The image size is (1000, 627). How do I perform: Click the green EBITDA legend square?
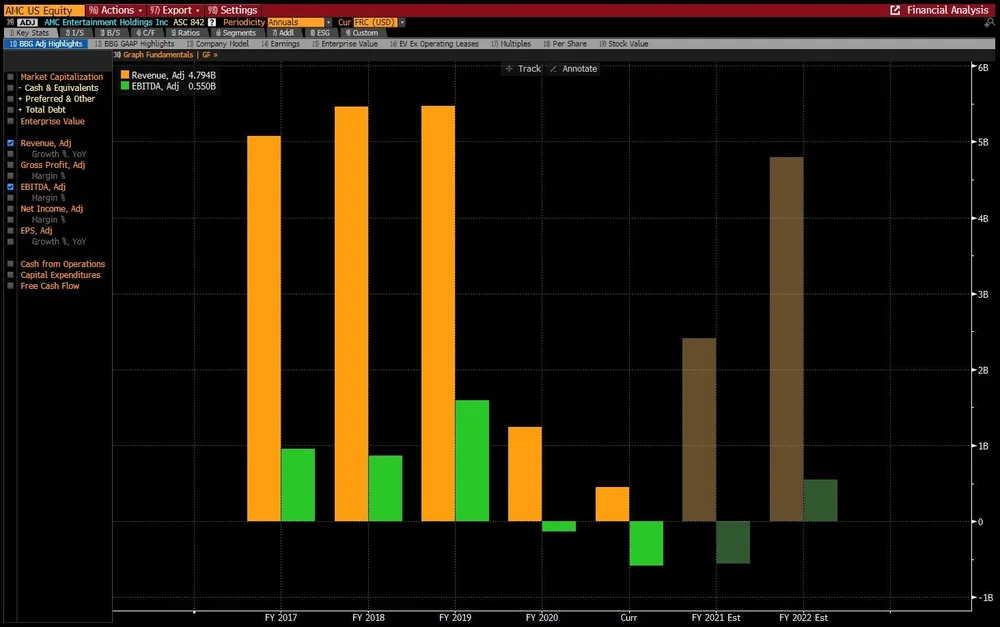click(x=125, y=85)
